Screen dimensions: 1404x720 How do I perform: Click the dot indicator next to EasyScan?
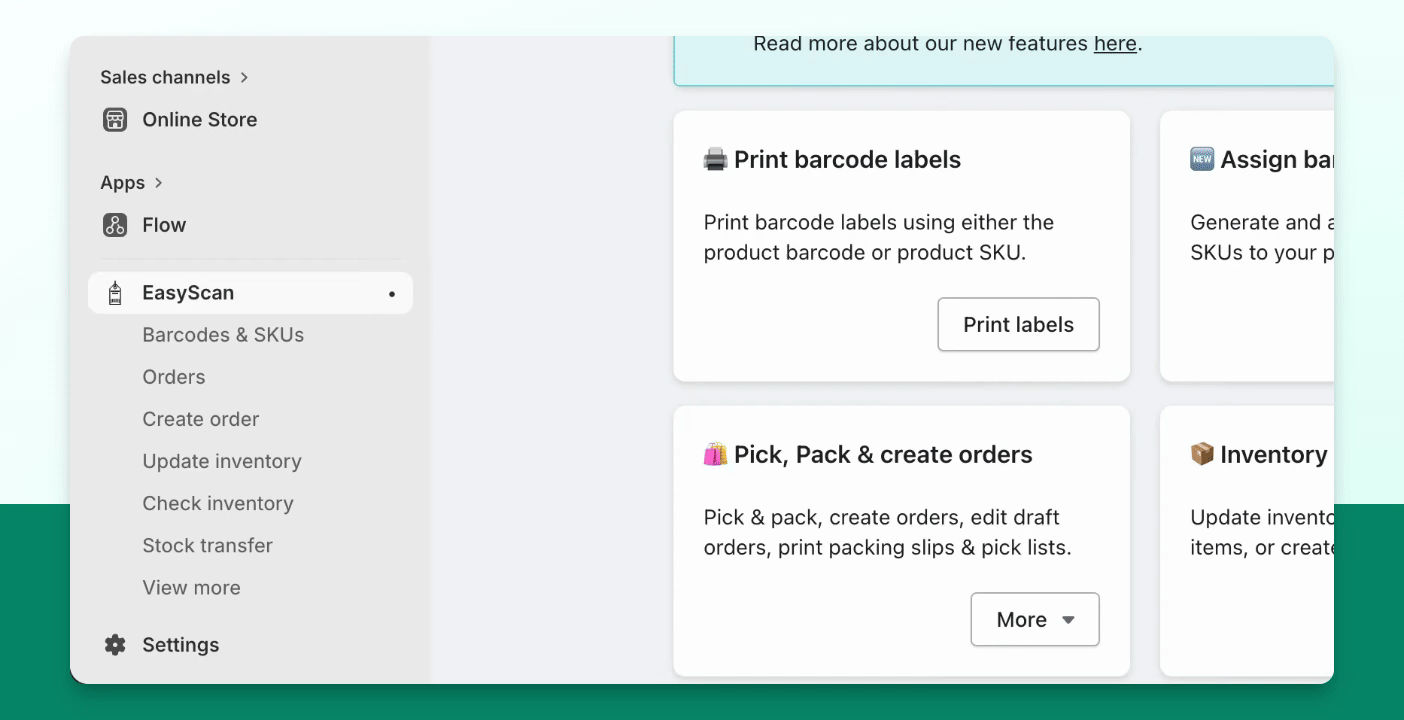[x=392, y=294]
